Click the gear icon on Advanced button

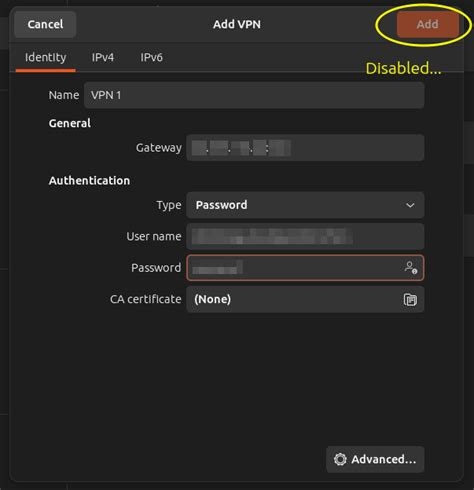point(340,459)
